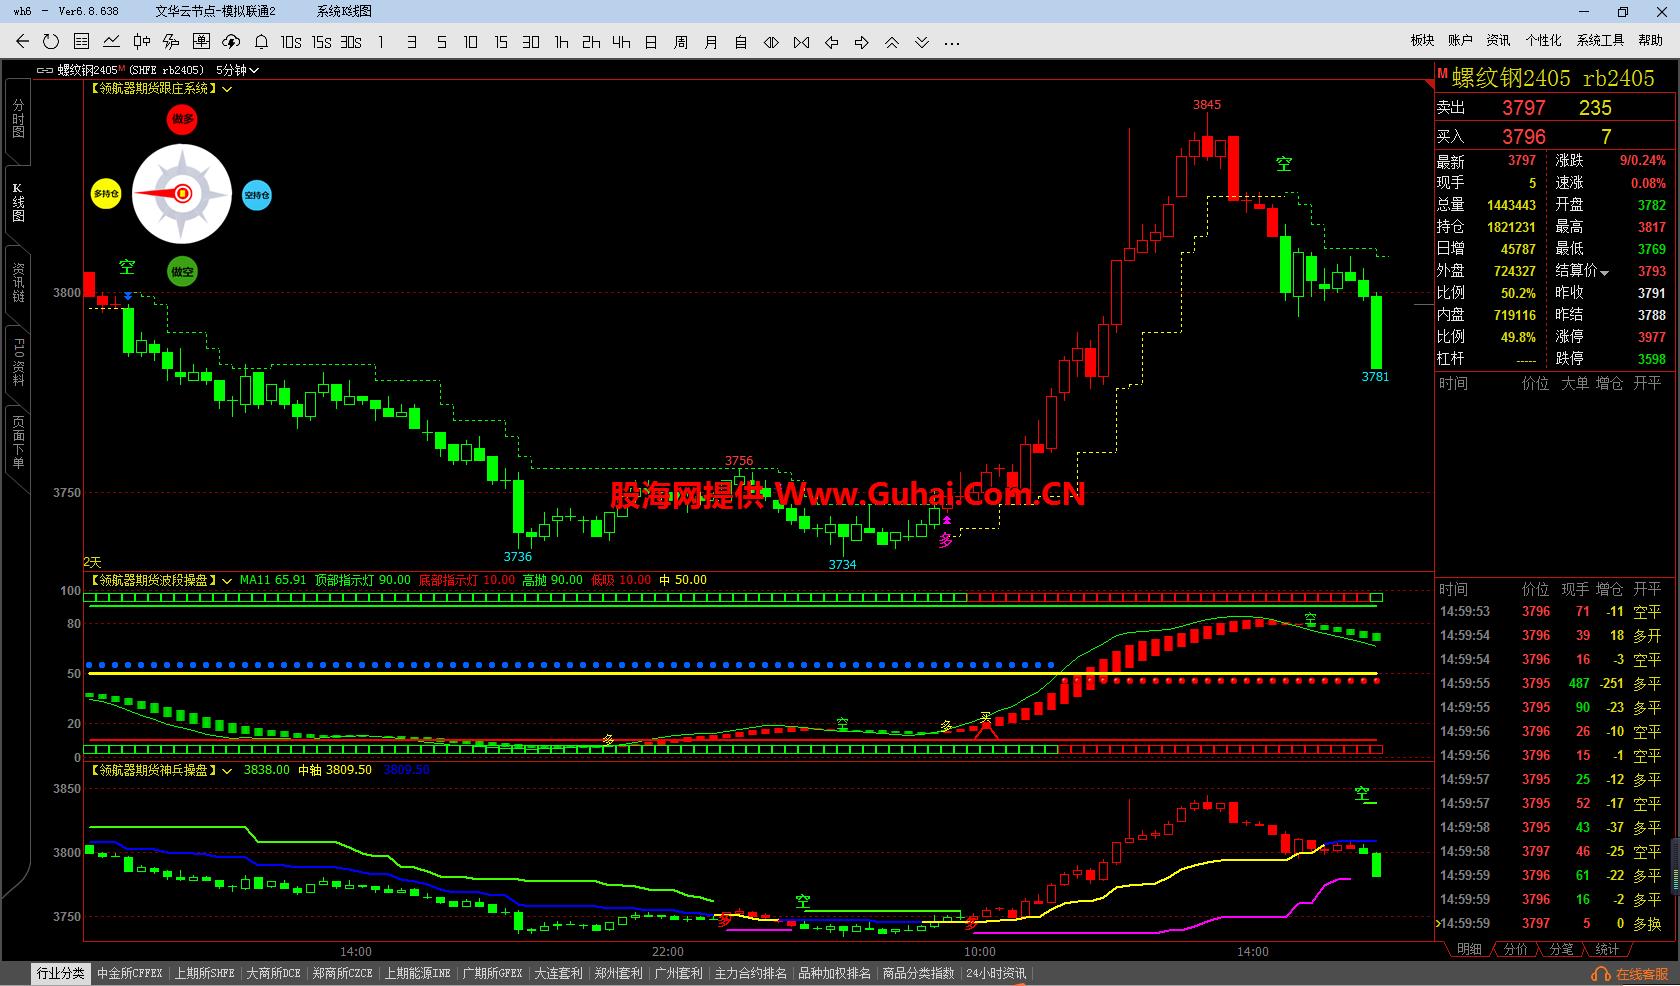Click the headset online support icon

coord(1599,974)
